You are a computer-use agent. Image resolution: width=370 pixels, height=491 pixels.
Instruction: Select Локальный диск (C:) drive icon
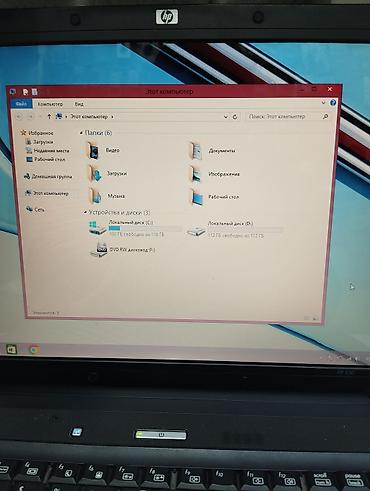tap(97, 228)
